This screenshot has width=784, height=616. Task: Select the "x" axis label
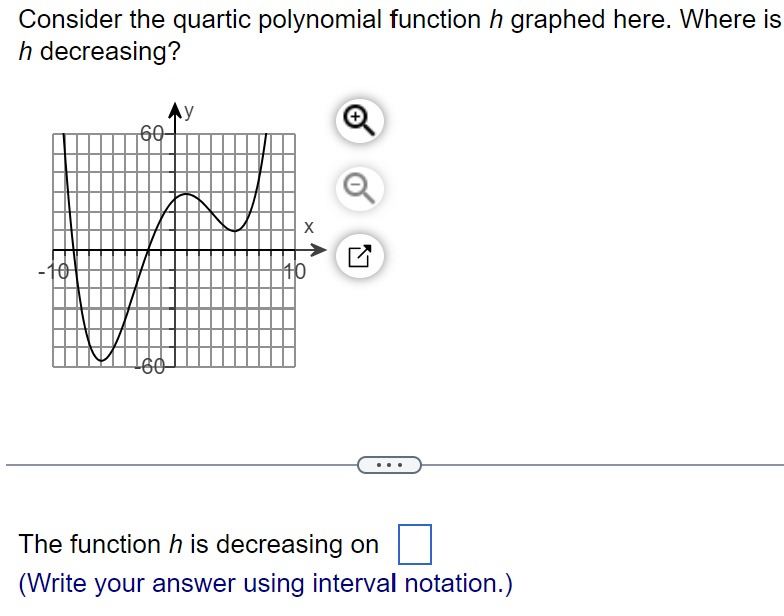[309, 227]
